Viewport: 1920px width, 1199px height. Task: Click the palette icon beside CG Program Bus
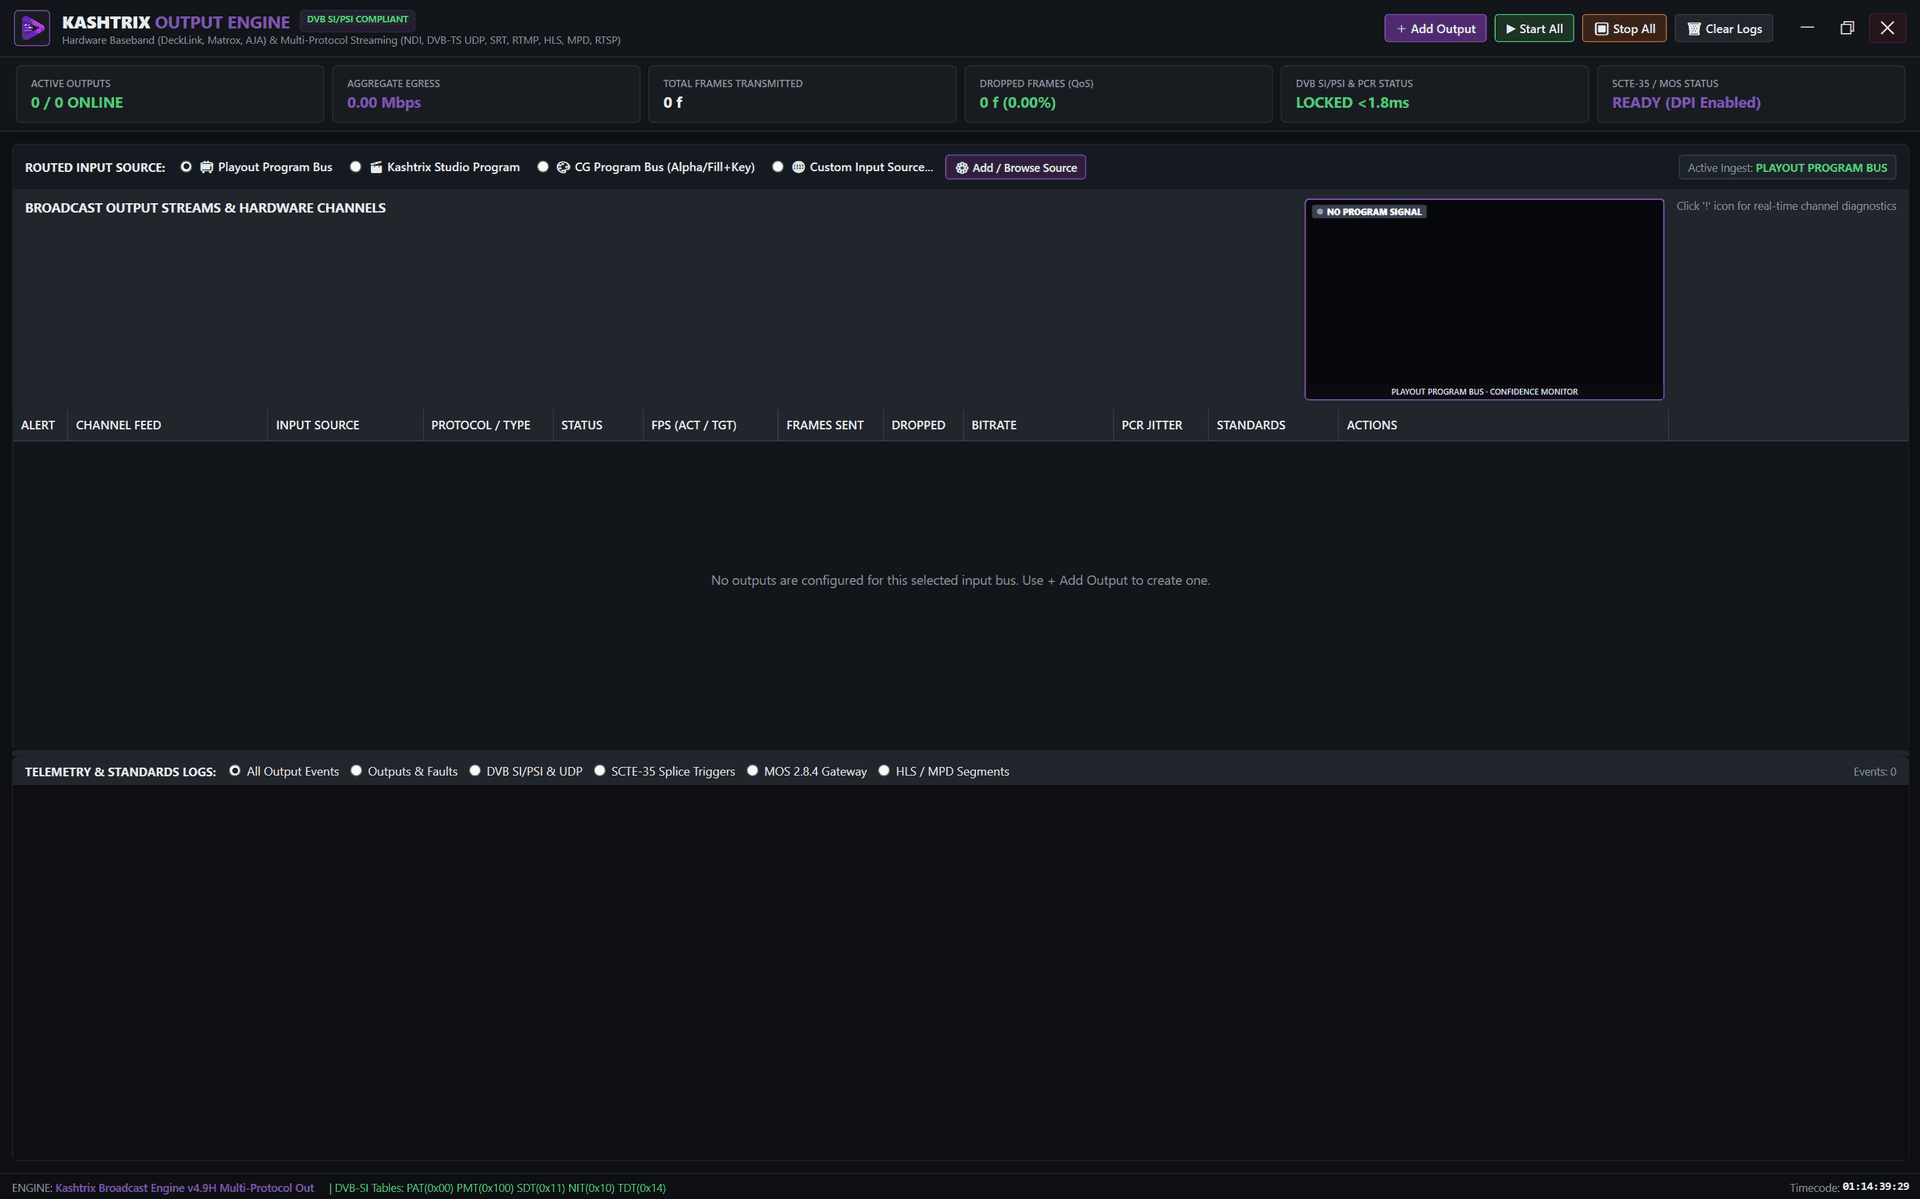563,167
